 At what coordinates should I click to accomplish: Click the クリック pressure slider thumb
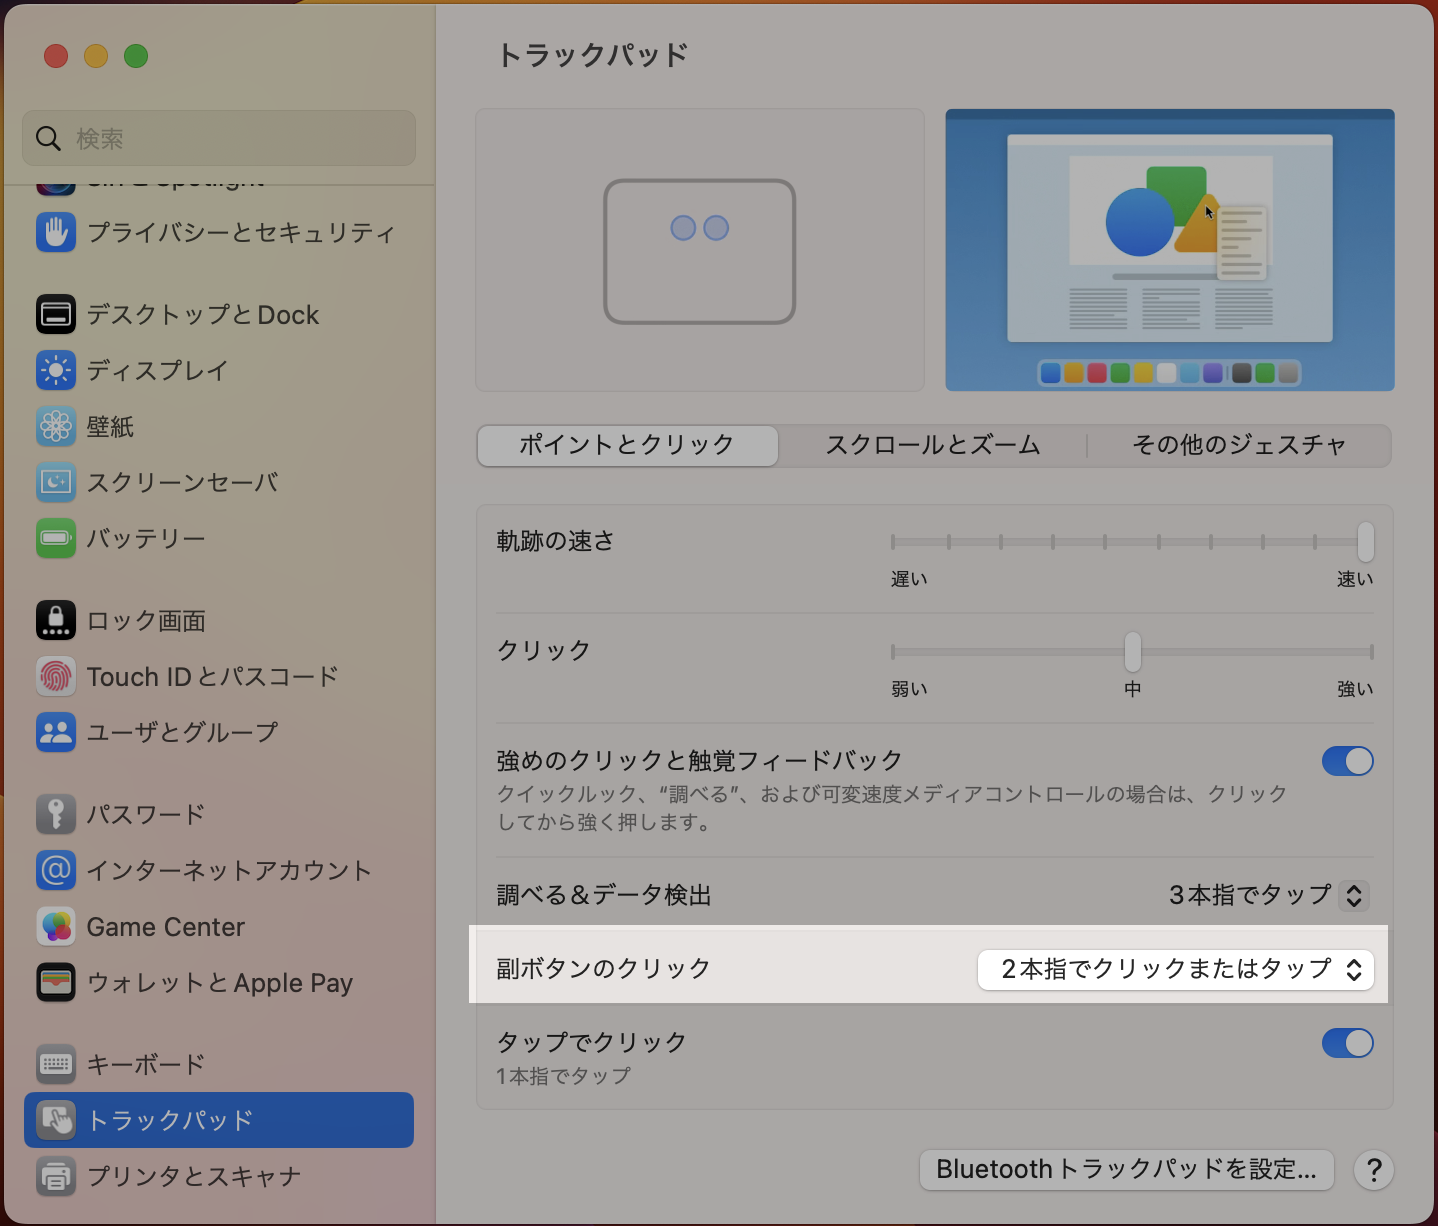click(1132, 652)
